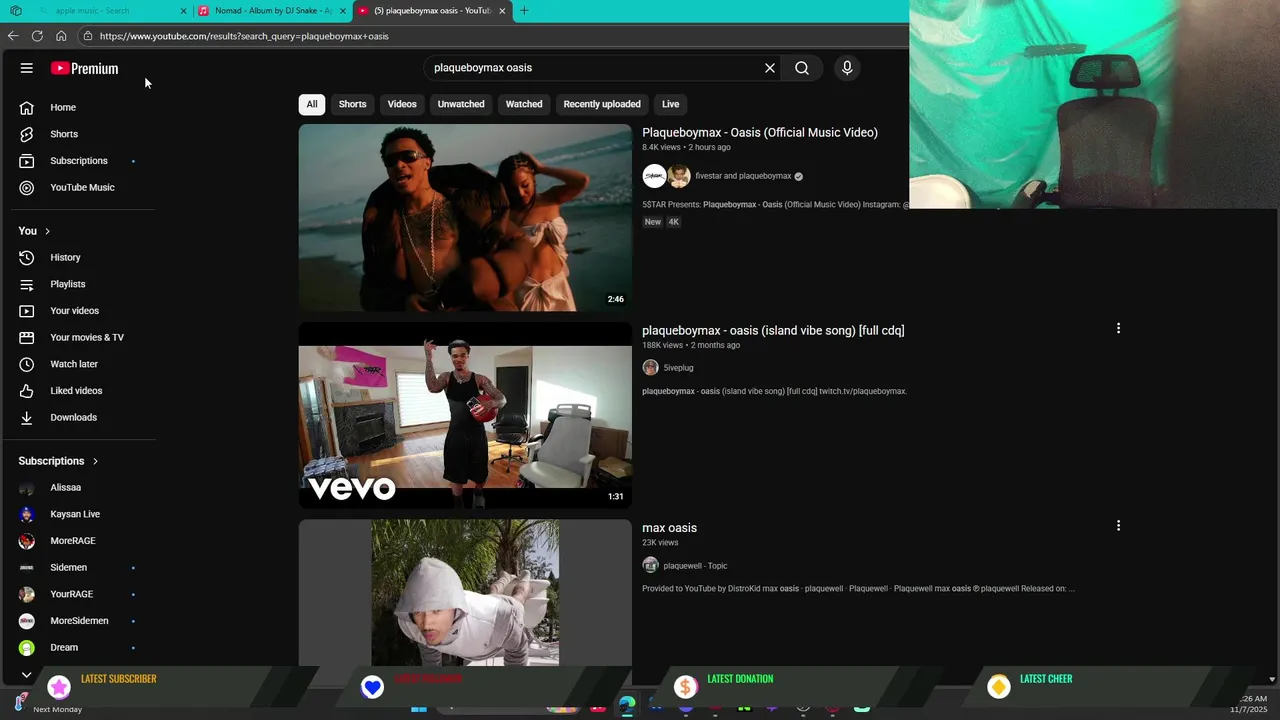Visit the 5iveplug channel
Image resolution: width=1280 pixels, height=720 pixels.
tap(678, 368)
